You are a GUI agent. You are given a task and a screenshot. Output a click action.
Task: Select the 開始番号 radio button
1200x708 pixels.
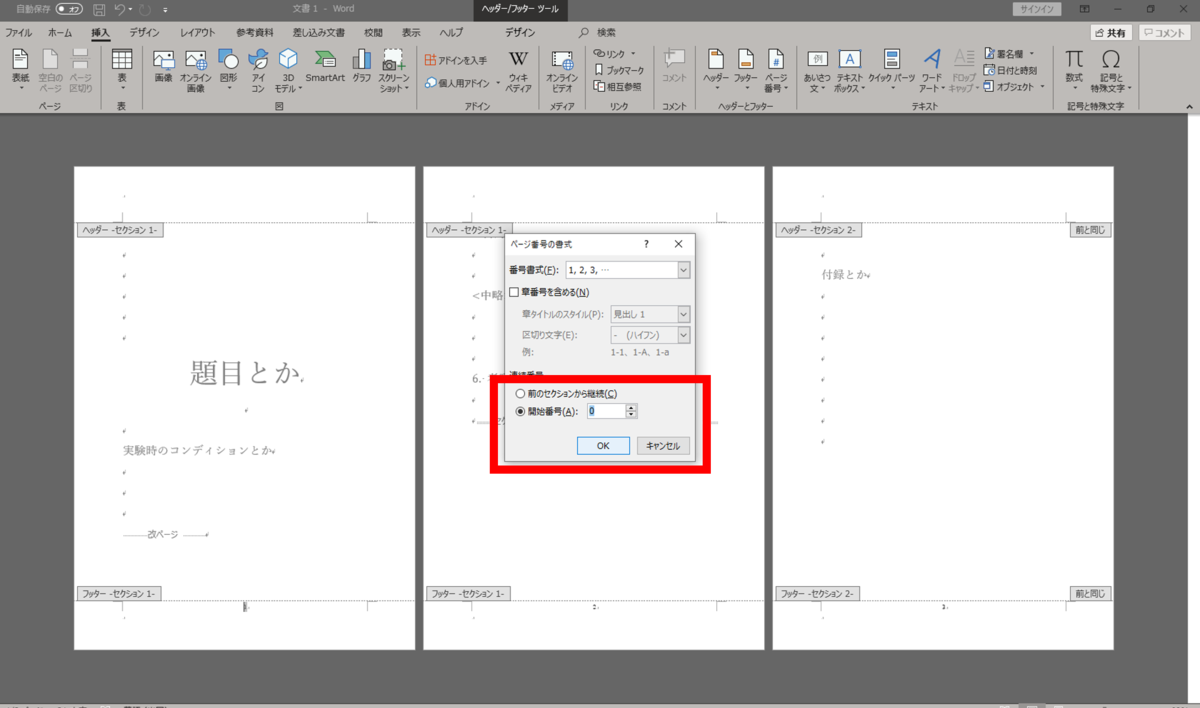coord(520,411)
